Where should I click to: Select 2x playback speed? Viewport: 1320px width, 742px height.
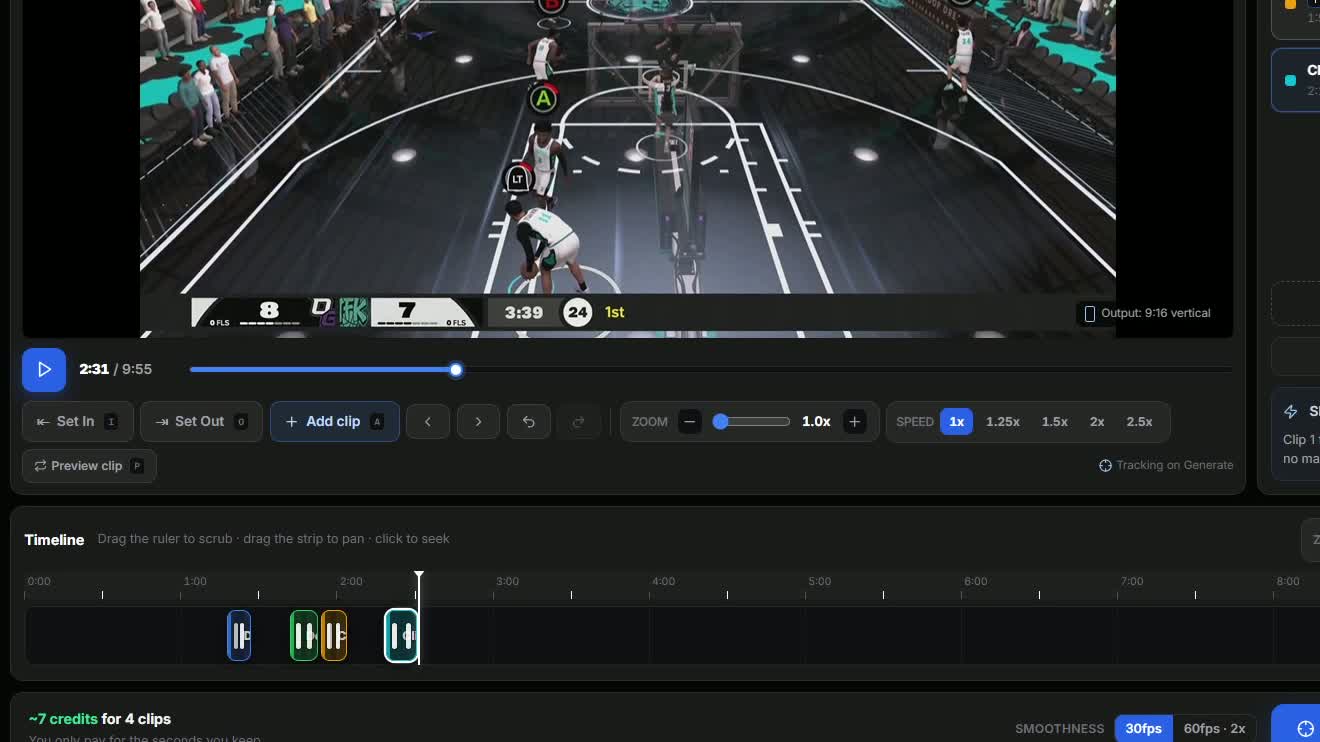(x=1097, y=422)
